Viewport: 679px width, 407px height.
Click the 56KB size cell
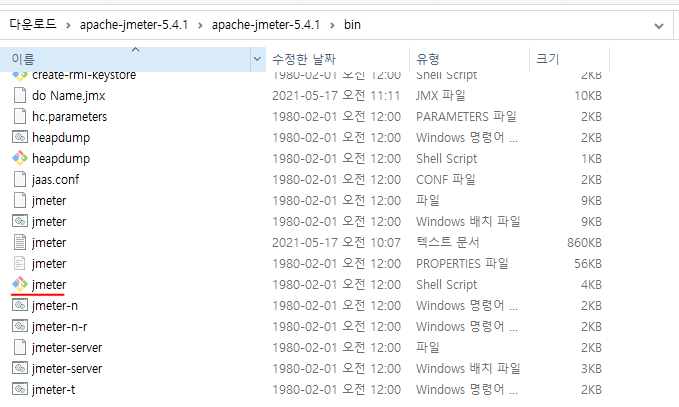588,263
